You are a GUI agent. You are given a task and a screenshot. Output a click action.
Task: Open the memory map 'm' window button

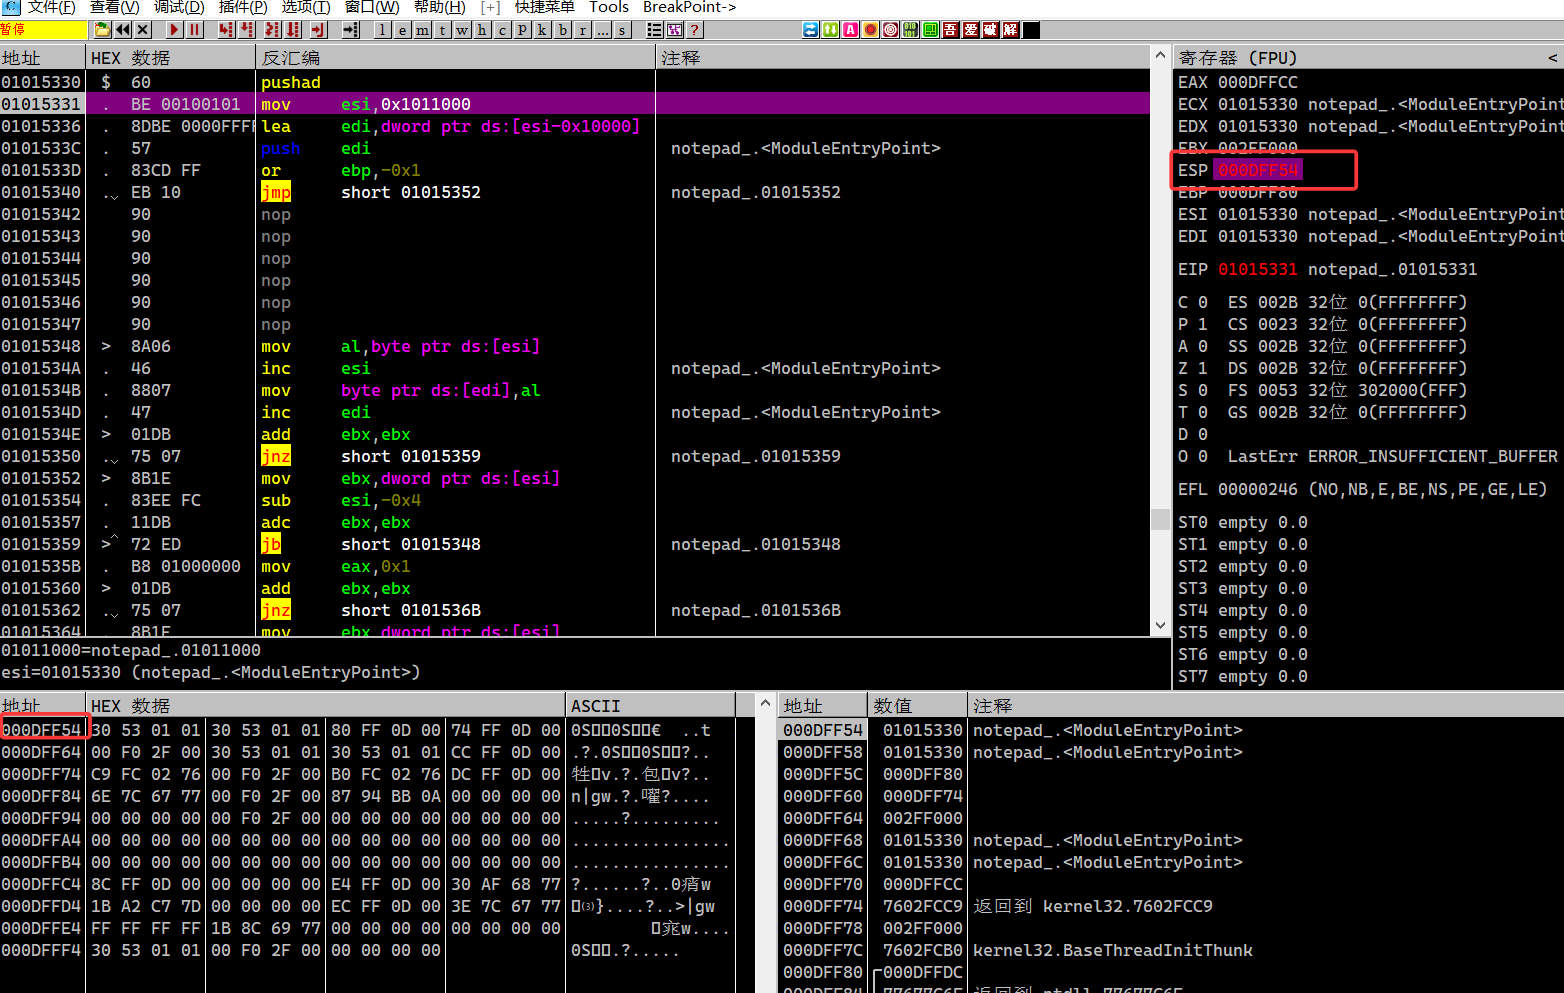coord(422,30)
